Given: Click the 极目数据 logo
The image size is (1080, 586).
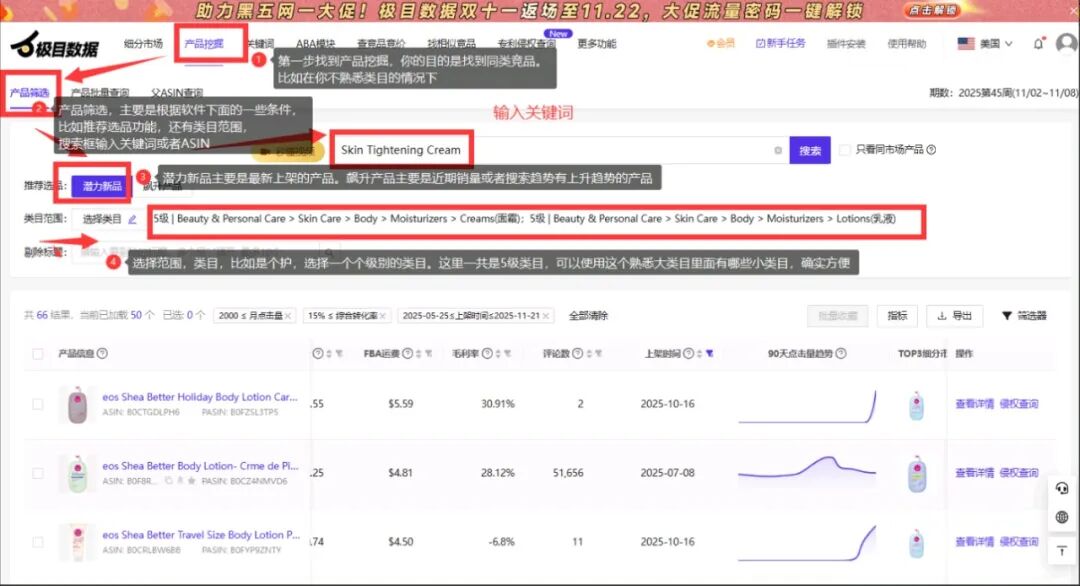Looking at the screenshot, I should (55, 46).
